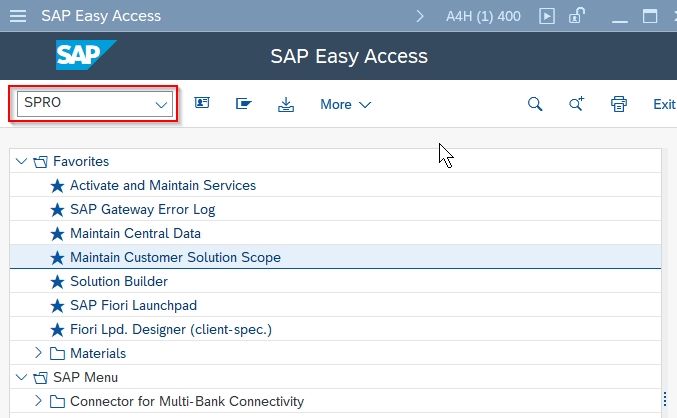Click the Exit button
This screenshot has height=418, width=677.
pos(664,104)
